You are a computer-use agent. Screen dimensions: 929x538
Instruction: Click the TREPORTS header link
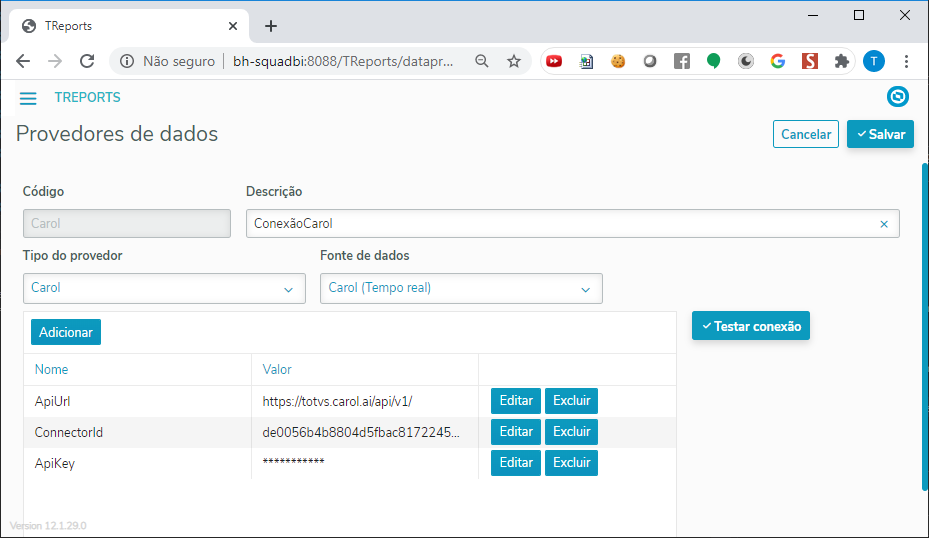pyautogui.click(x=88, y=97)
